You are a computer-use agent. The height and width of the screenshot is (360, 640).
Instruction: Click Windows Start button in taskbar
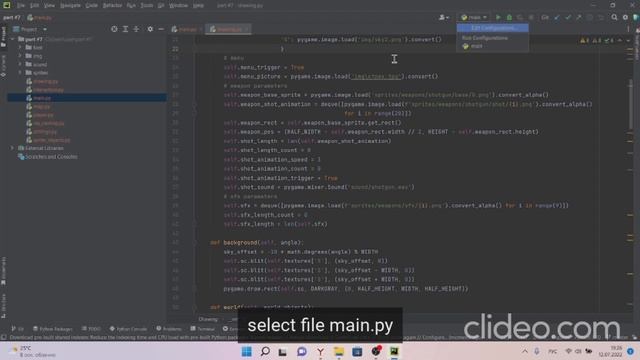247,351
